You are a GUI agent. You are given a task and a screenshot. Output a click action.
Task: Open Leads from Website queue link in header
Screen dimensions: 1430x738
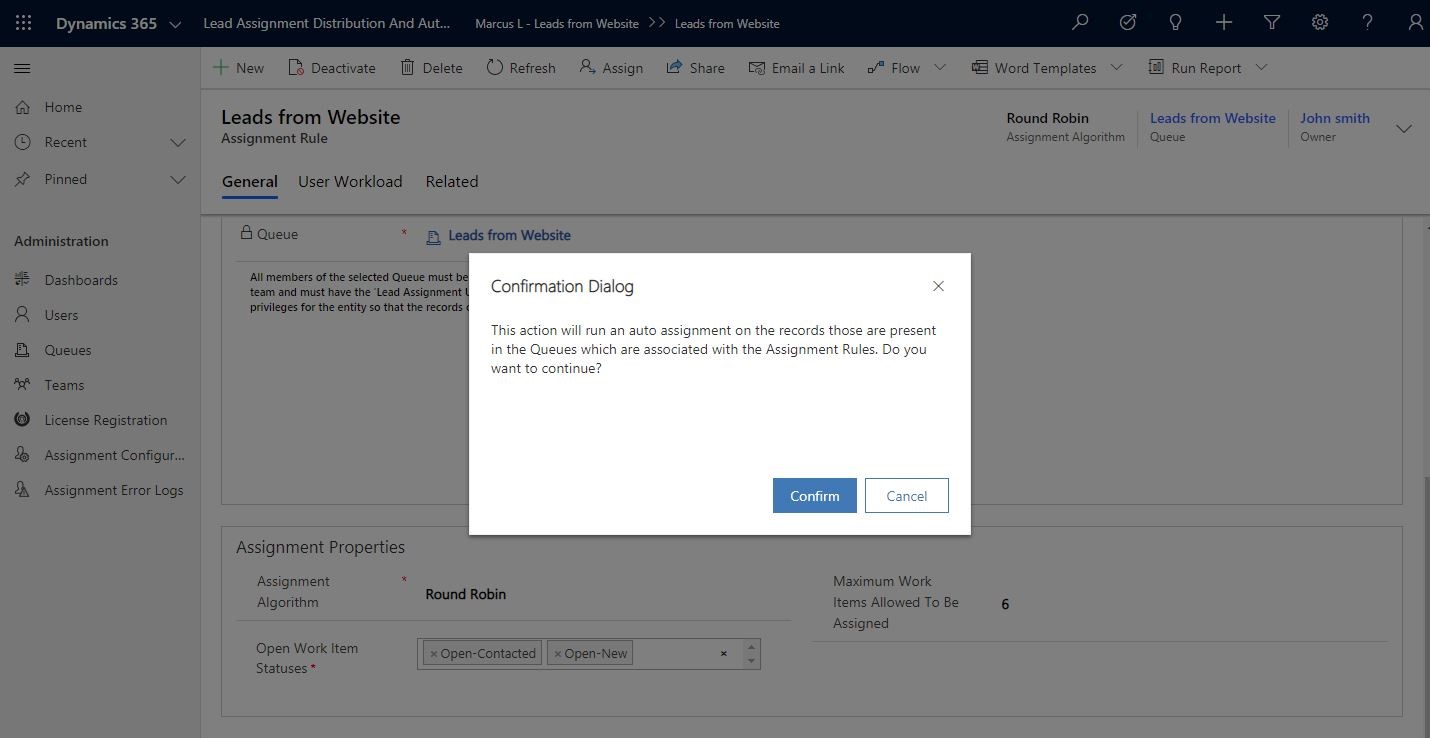(1213, 118)
